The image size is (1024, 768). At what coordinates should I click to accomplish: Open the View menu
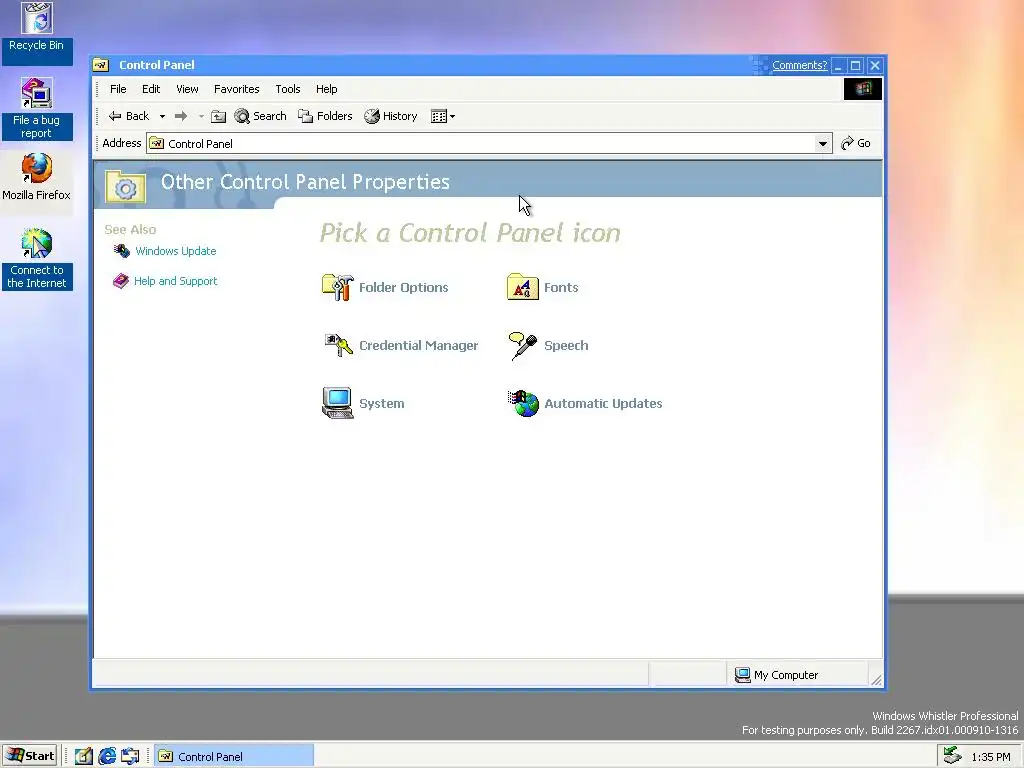[187, 89]
